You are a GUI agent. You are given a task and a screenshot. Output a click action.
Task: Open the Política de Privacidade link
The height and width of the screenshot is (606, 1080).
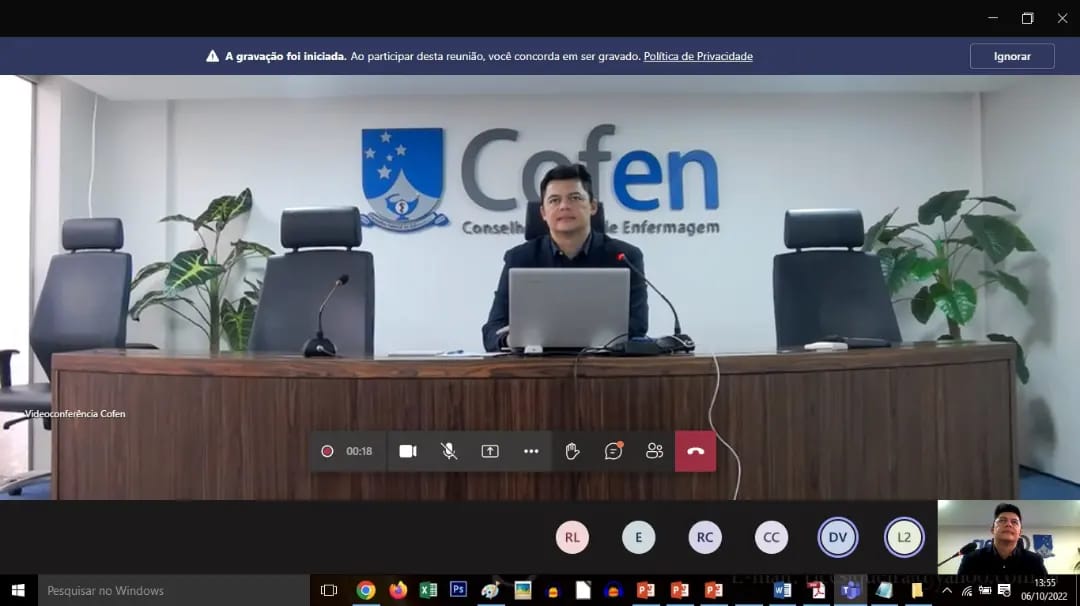pos(698,56)
